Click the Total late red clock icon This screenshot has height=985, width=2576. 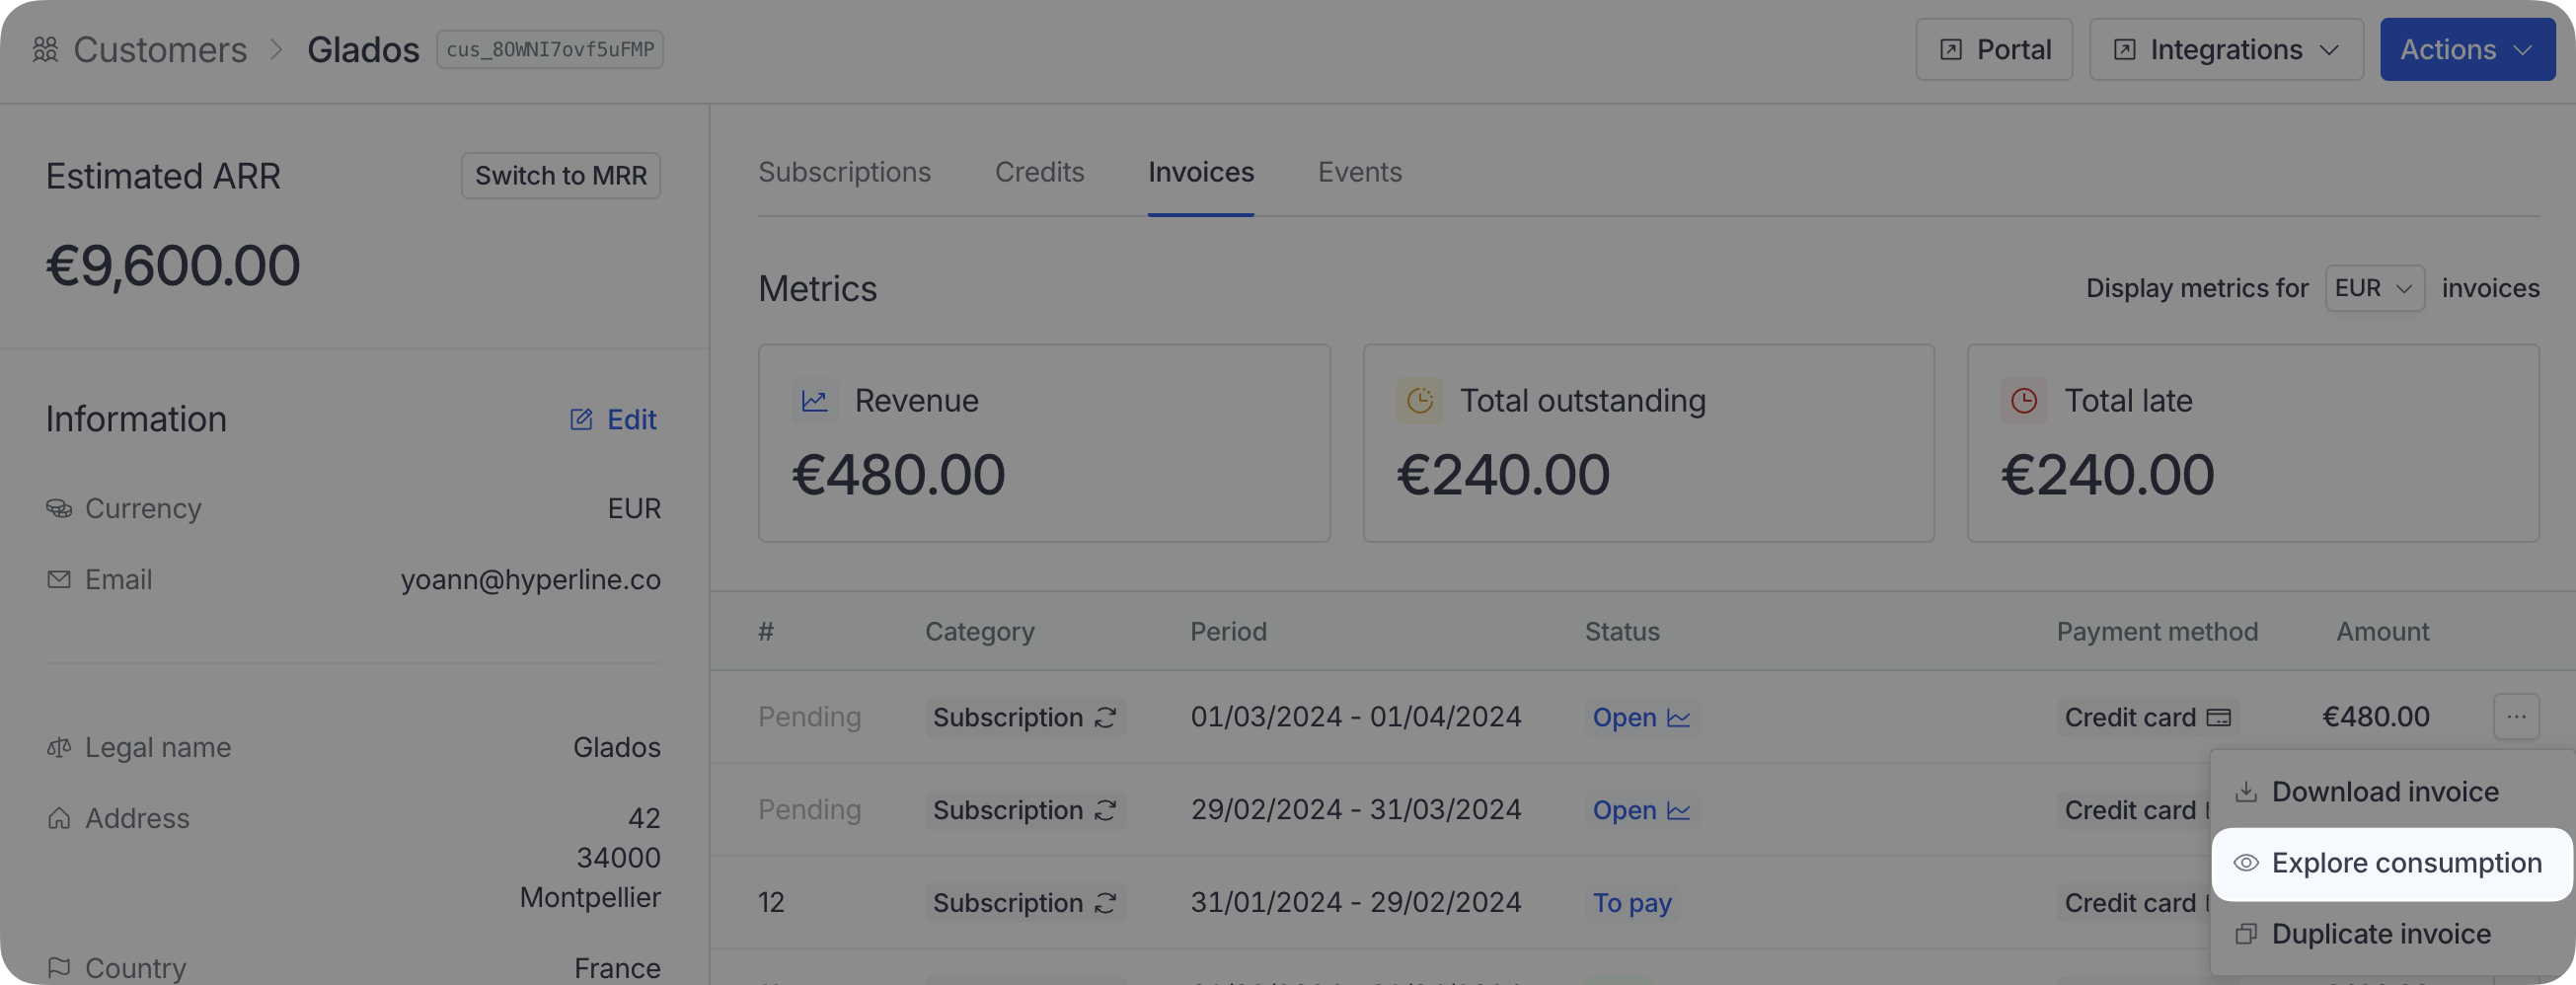click(2023, 401)
